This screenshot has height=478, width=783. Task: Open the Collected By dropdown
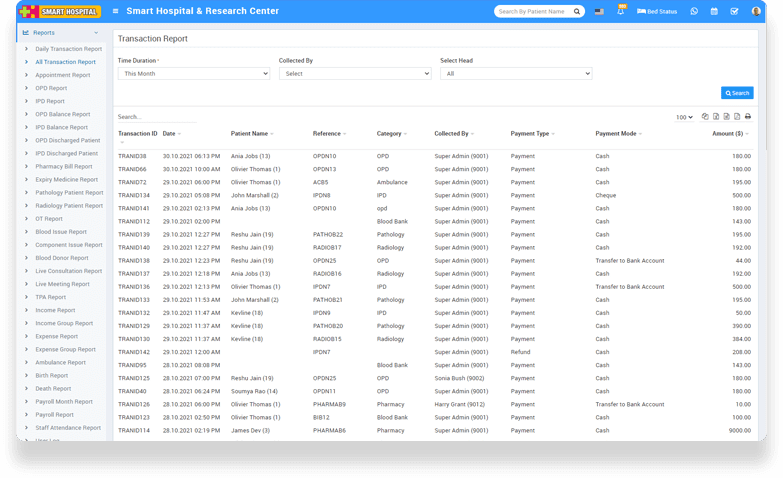354,73
